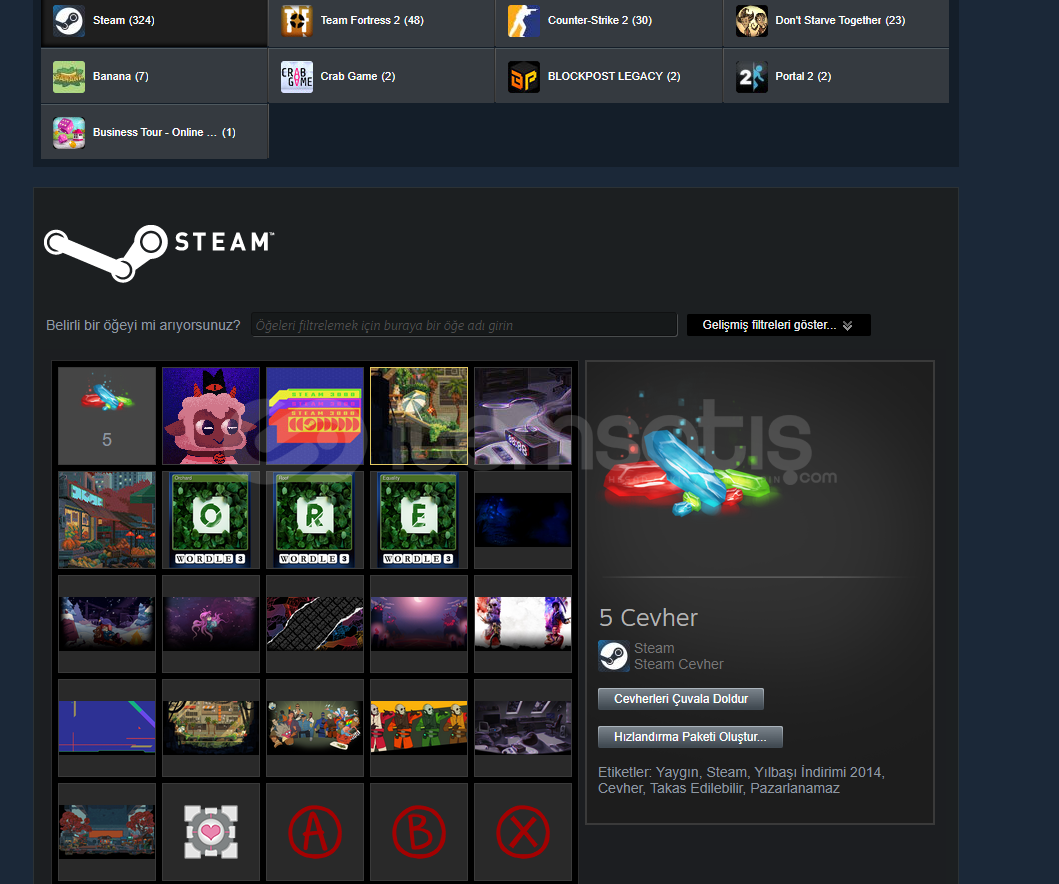
Task: Click the Steam logo beside Steam Cevher
Action: point(613,656)
